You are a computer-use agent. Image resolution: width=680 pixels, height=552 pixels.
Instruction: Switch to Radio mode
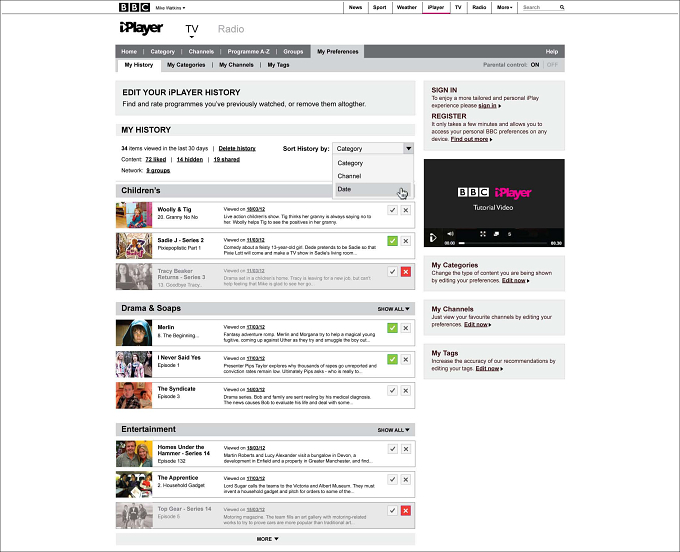coord(231,29)
